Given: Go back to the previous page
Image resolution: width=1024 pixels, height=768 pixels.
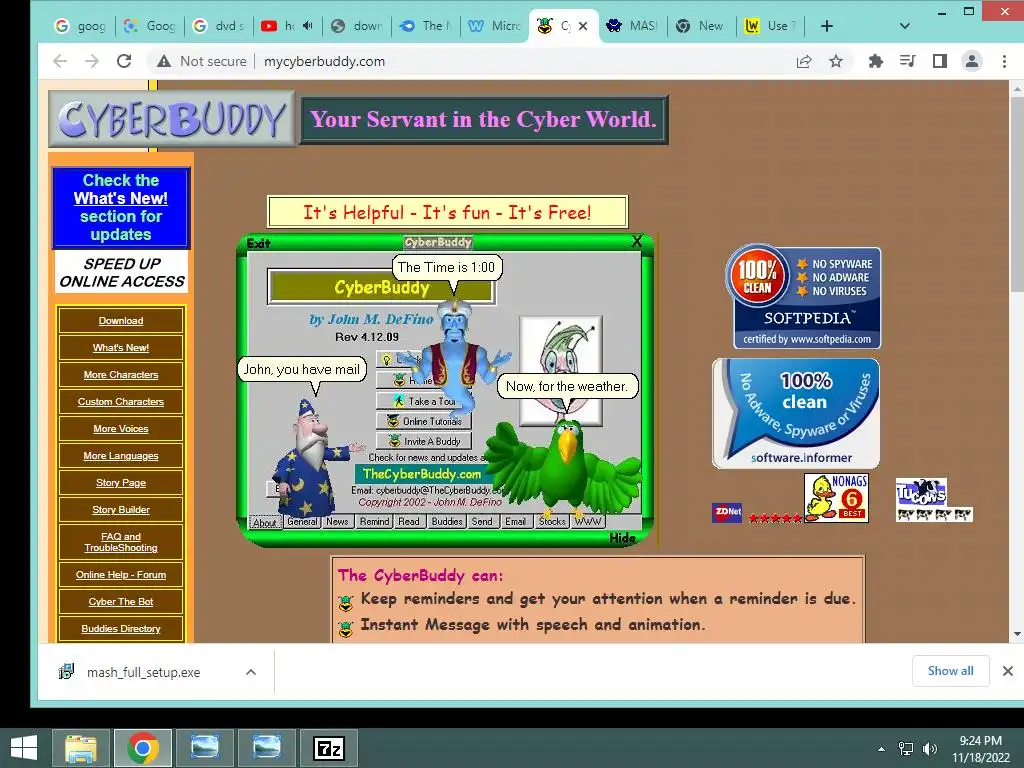Looking at the screenshot, I should (x=60, y=61).
